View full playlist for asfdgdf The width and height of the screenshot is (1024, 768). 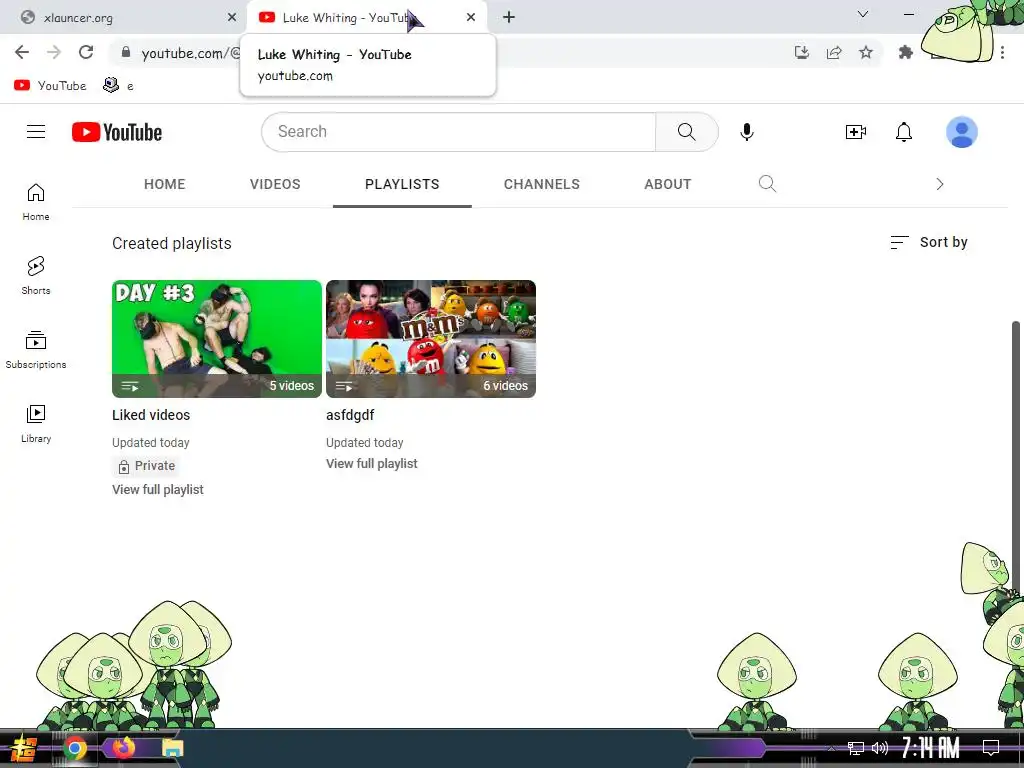pyautogui.click(x=372, y=464)
